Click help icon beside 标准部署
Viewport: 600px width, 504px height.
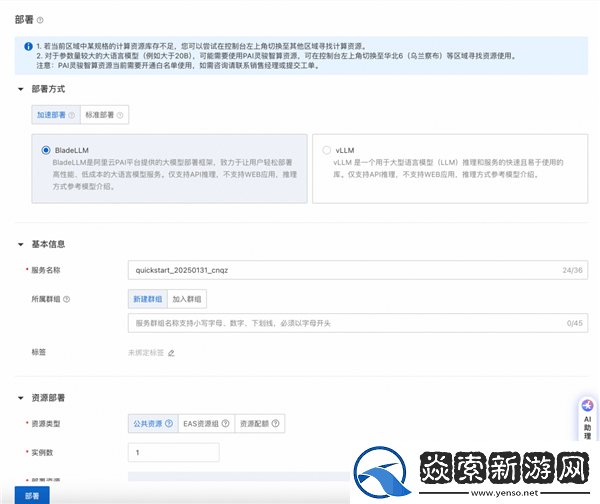pos(120,115)
